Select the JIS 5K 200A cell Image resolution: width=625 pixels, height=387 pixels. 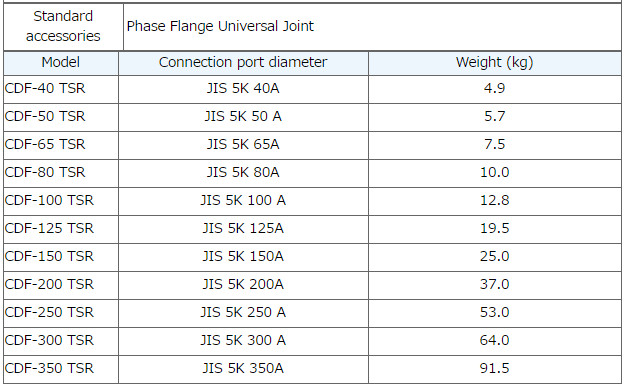click(243, 285)
